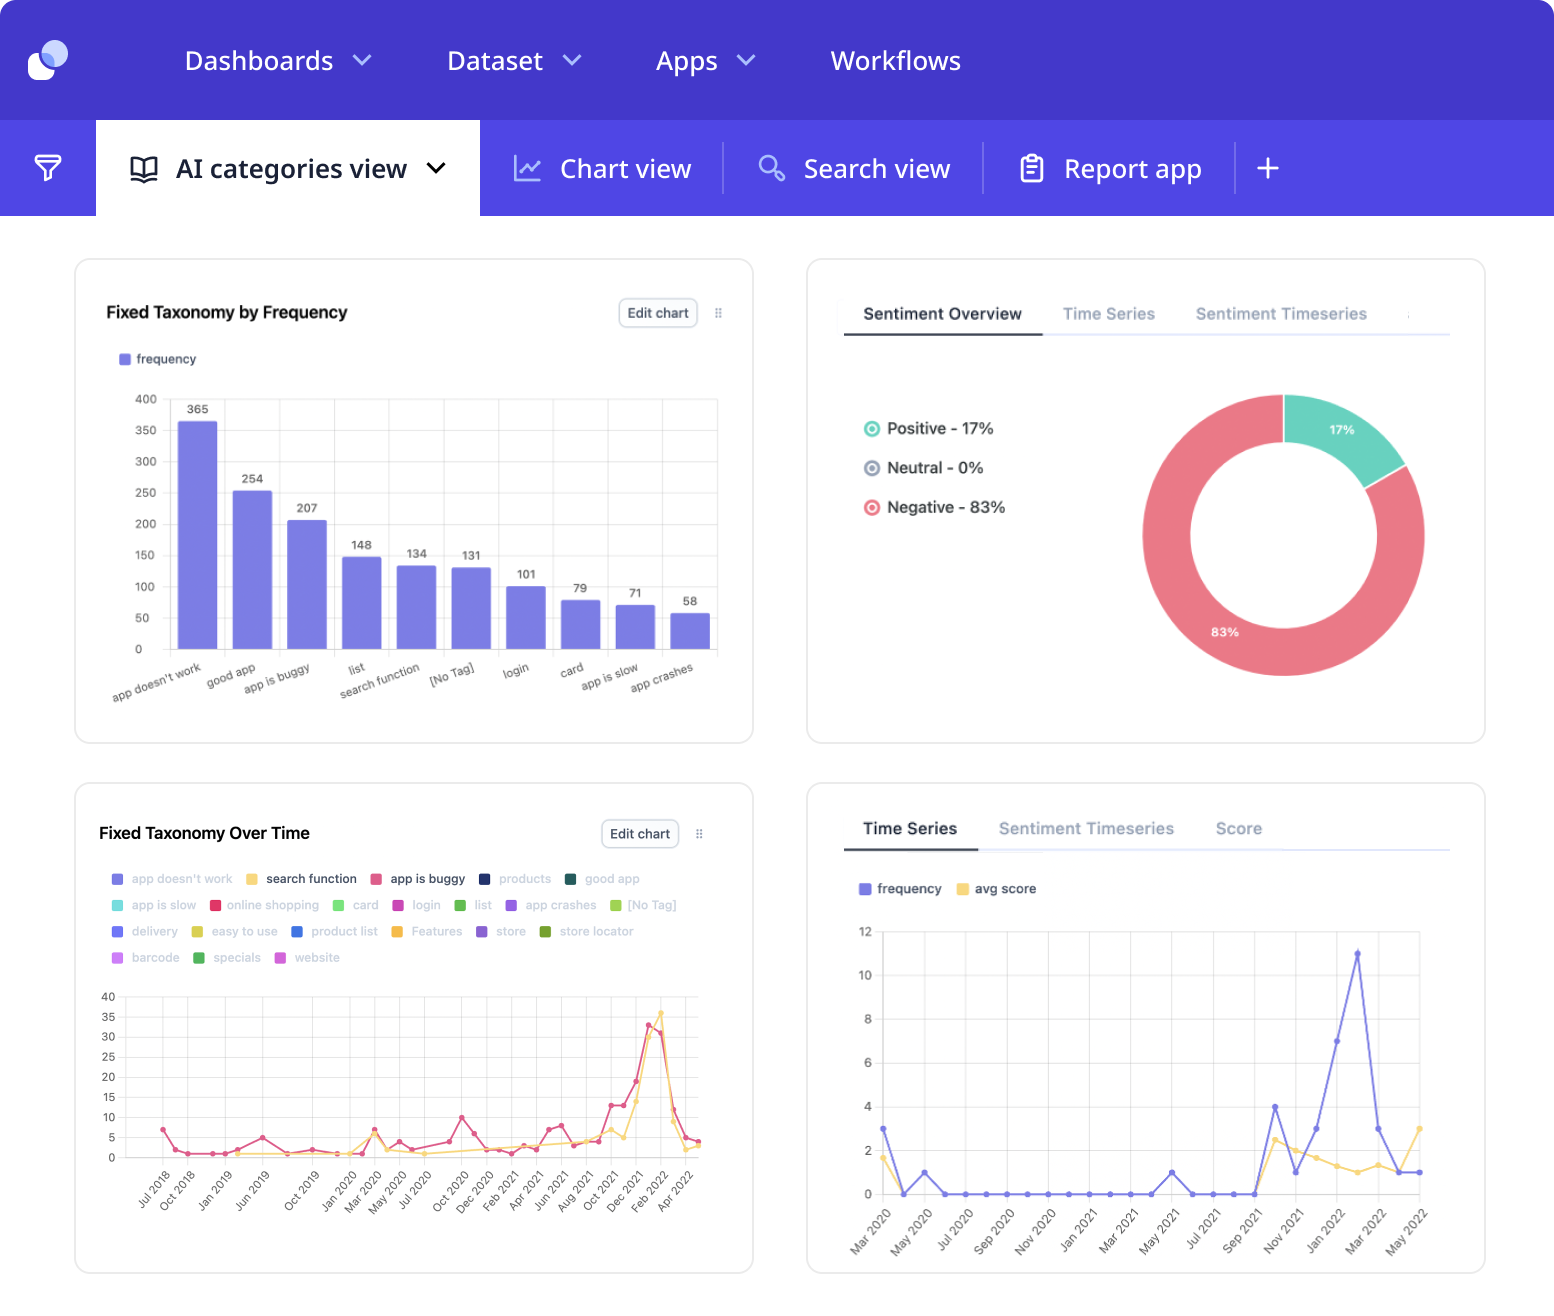This screenshot has height=1316, width=1554.
Task: Click the Search view magnifier icon
Action: pos(771,168)
